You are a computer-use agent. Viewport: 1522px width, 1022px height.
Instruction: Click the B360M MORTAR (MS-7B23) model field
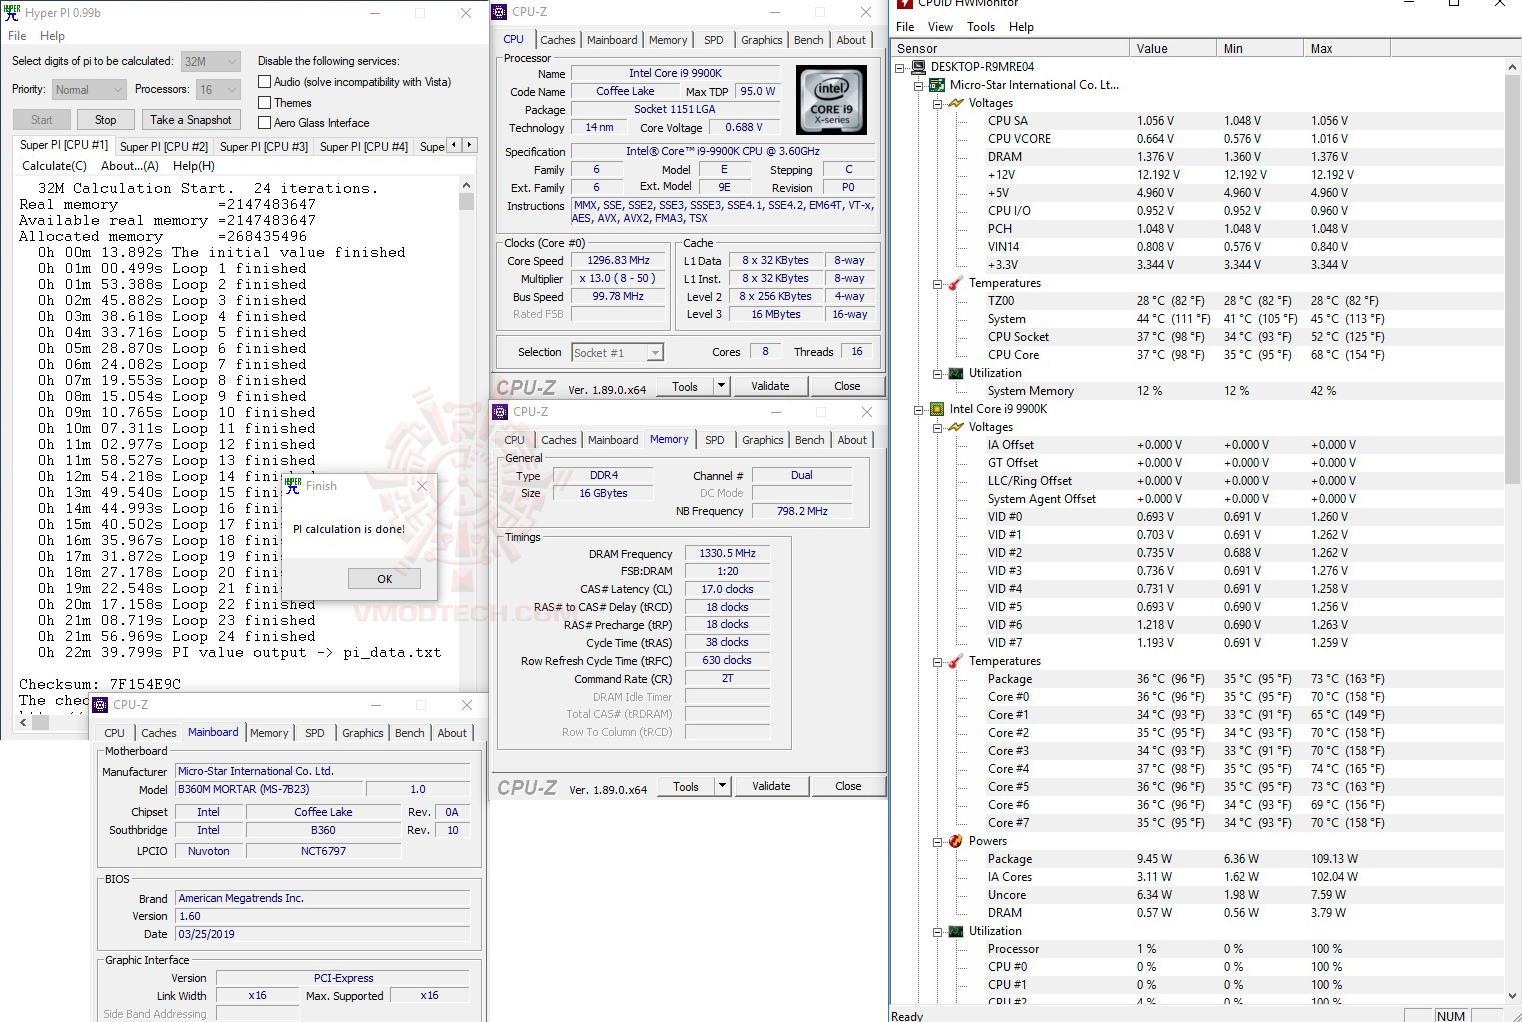coord(270,789)
